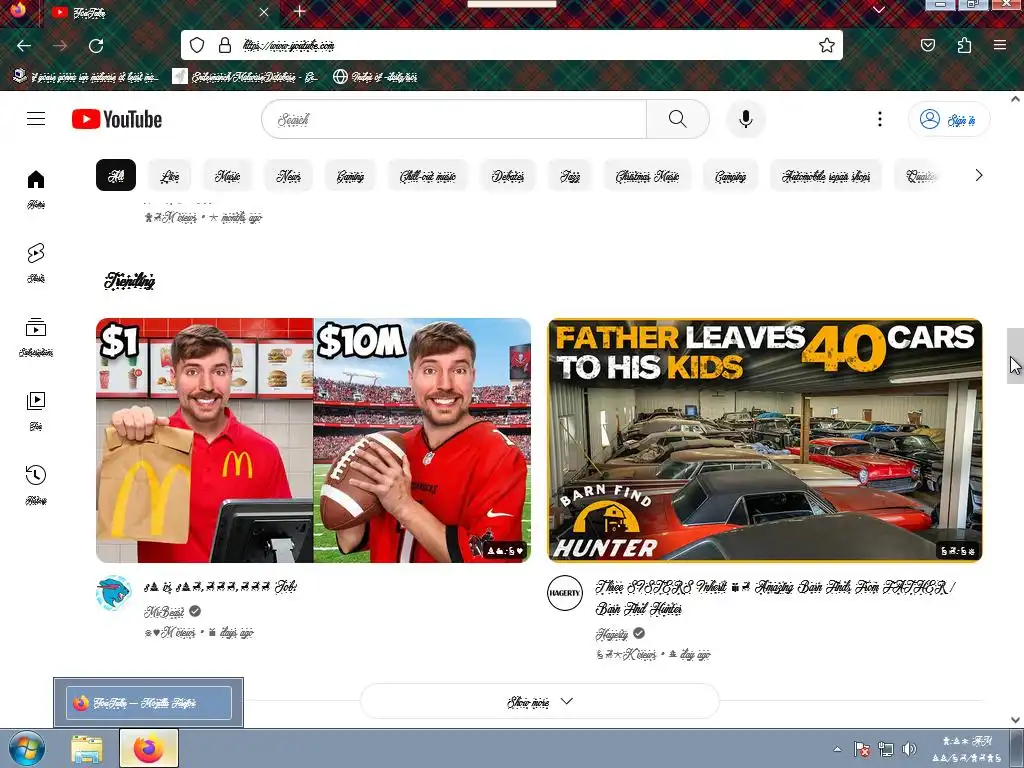
Task: Close the YouTube tab
Action: click(x=264, y=12)
